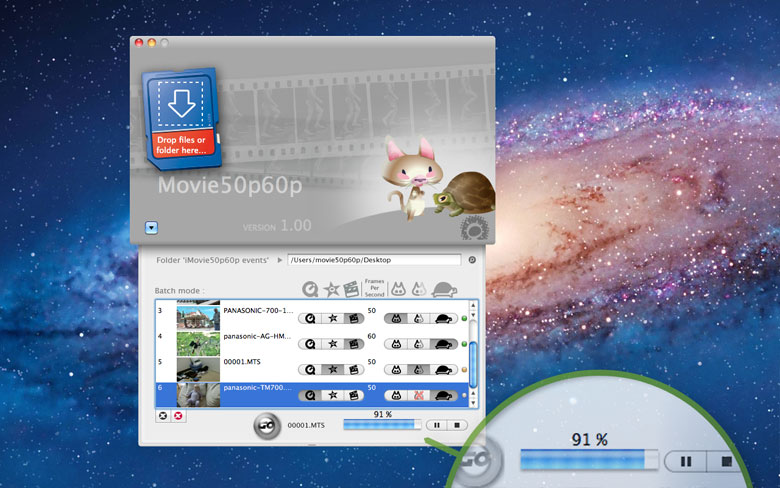Image resolution: width=780 pixels, height=488 pixels.
Task: Select clapperboard output for row 5 00001.MTS
Action: pyautogui.click(x=353, y=370)
